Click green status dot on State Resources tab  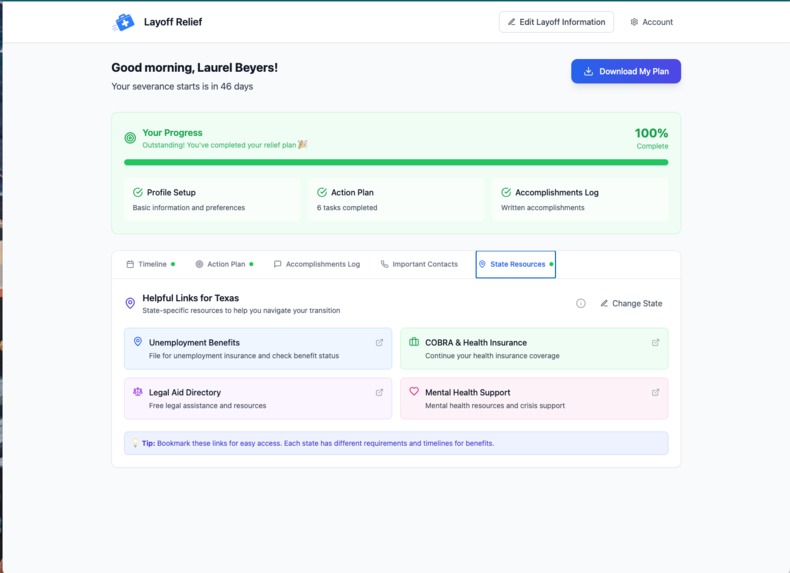coord(551,264)
